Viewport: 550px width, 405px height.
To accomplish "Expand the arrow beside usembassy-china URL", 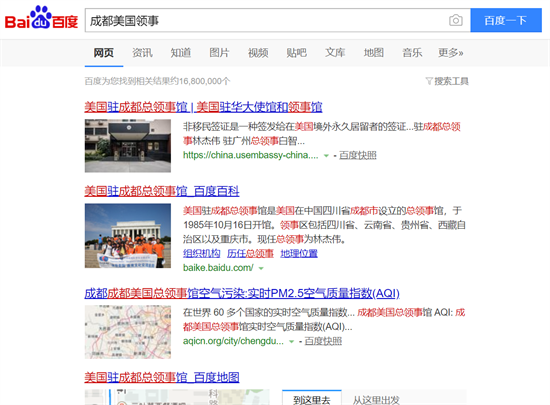I will 326,156.
